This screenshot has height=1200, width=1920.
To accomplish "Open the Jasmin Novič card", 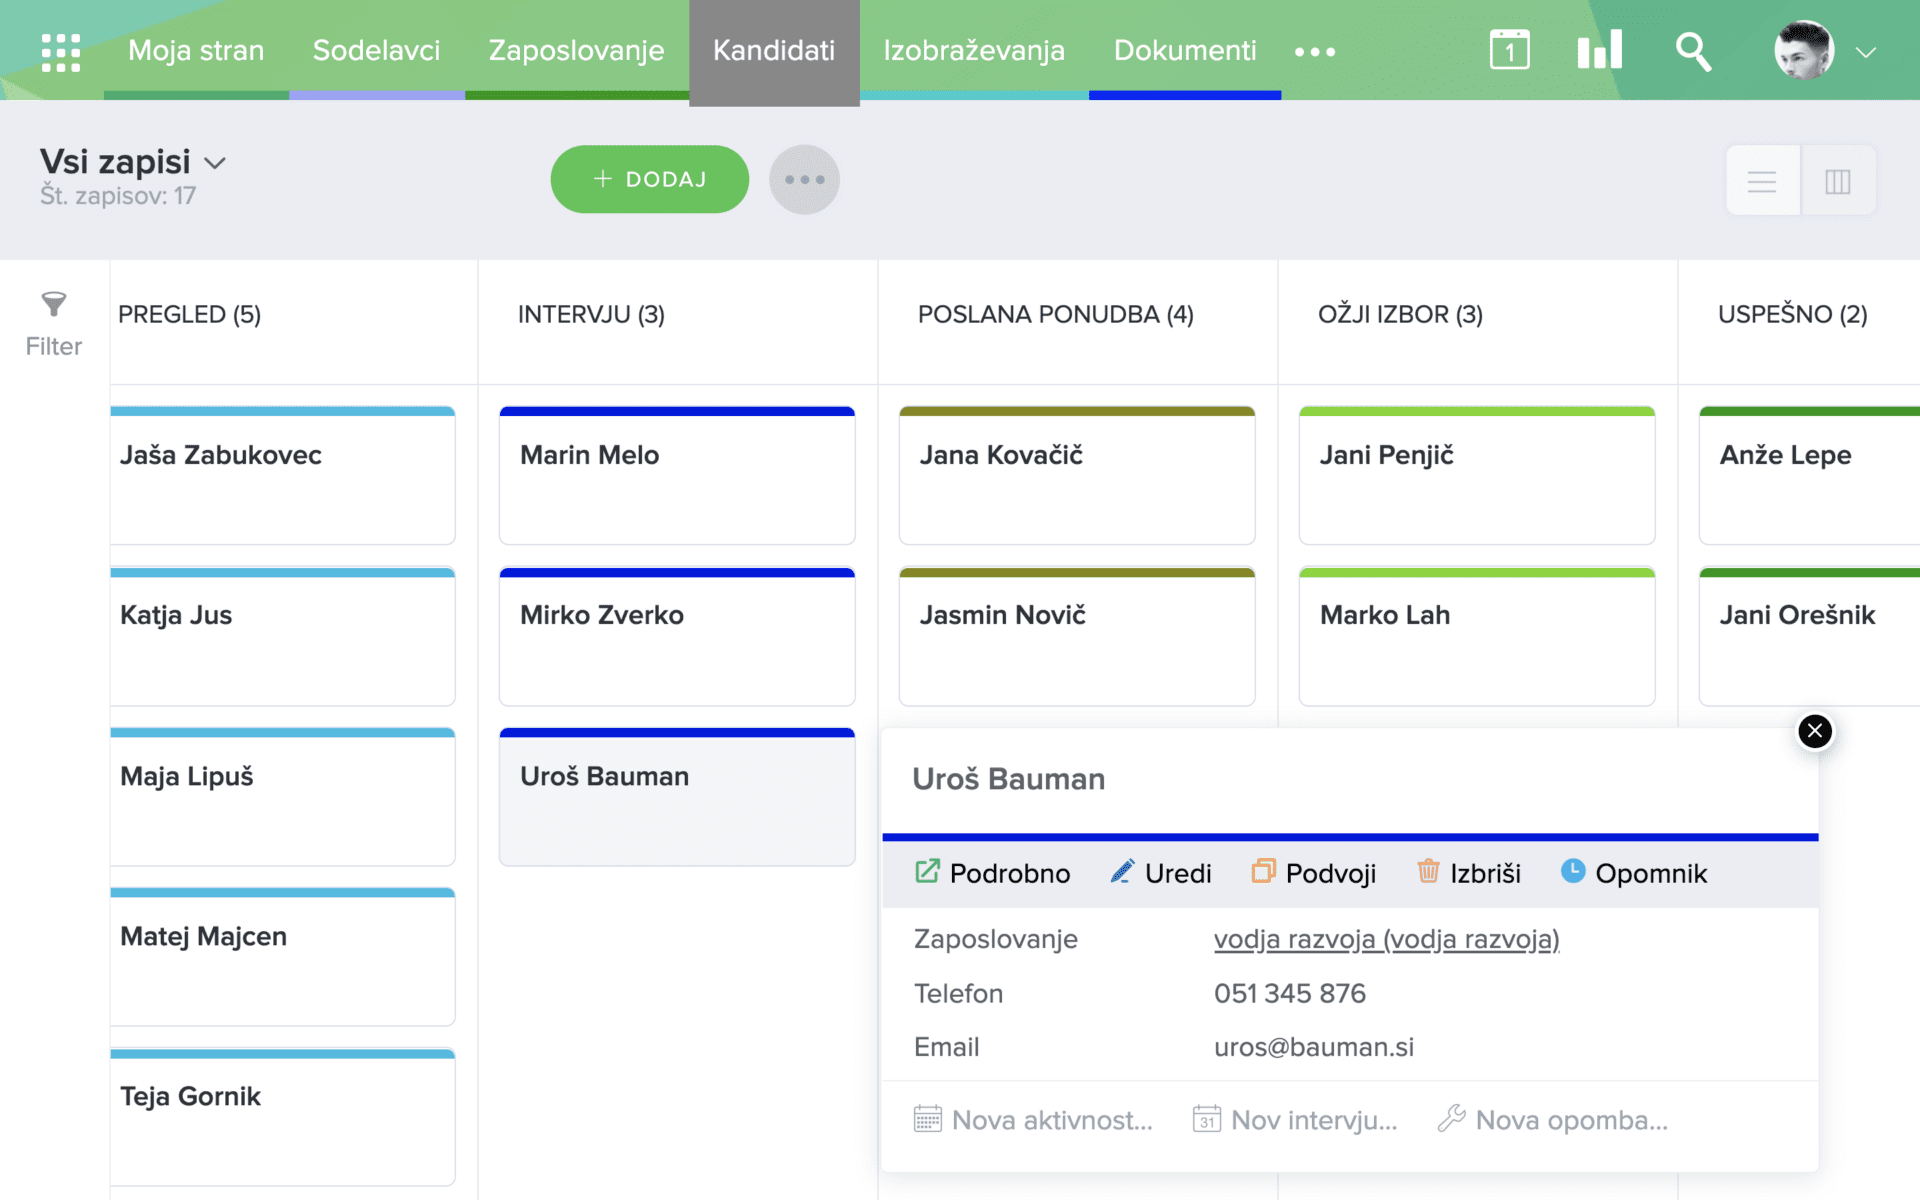I will point(1077,636).
